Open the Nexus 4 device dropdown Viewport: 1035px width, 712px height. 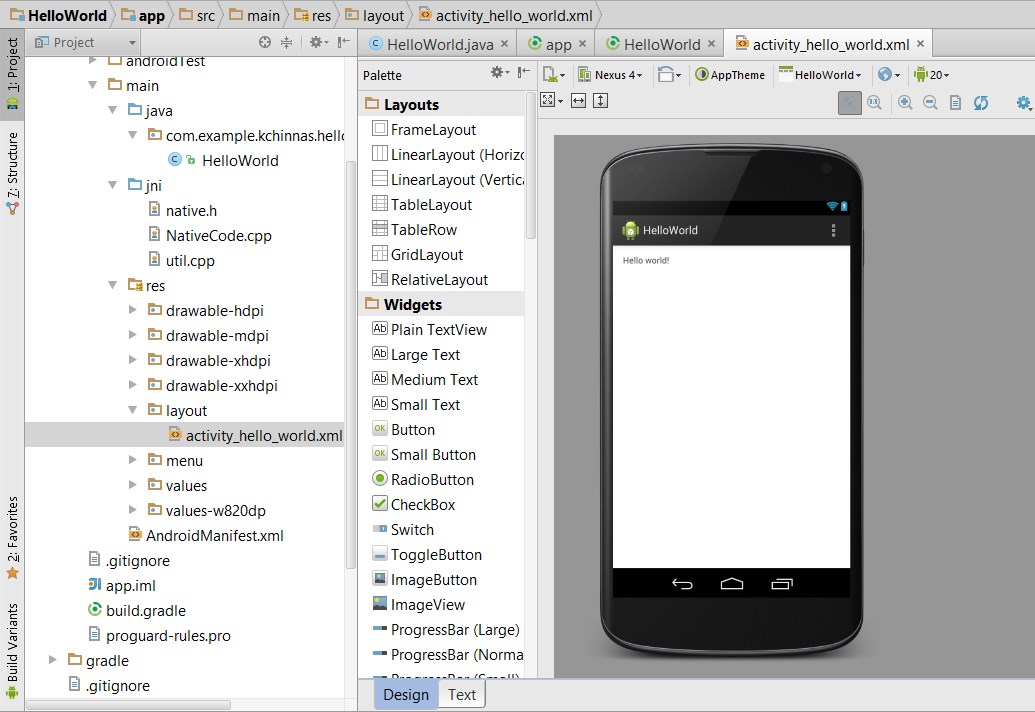(617, 75)
